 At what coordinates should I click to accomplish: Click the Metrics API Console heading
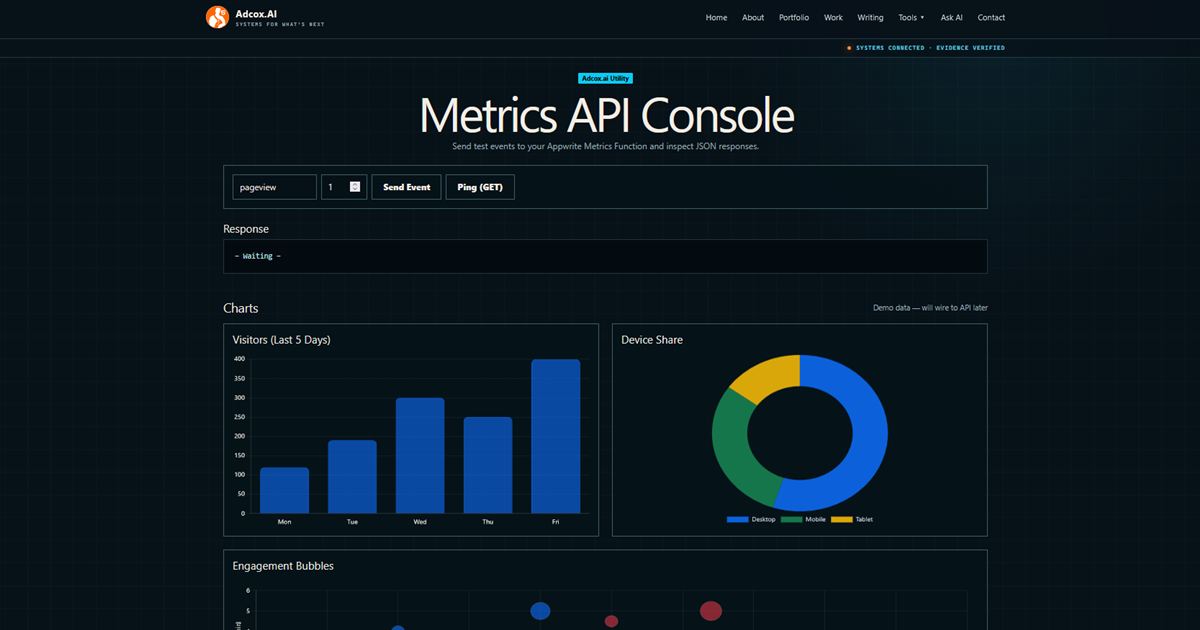coord(606,115)
